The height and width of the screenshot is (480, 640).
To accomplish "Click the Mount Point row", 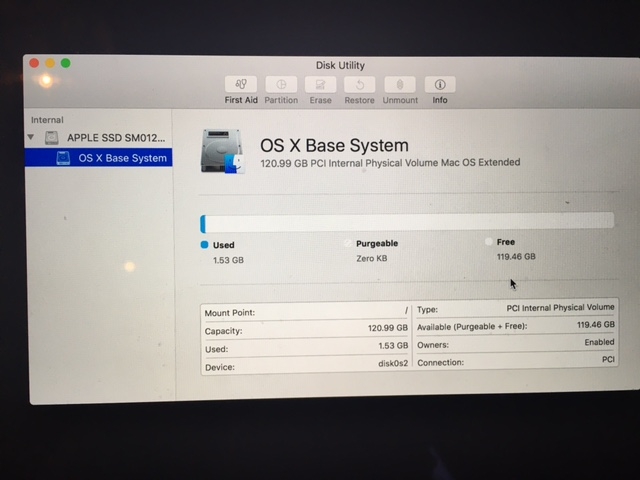I will click(306, 312).
